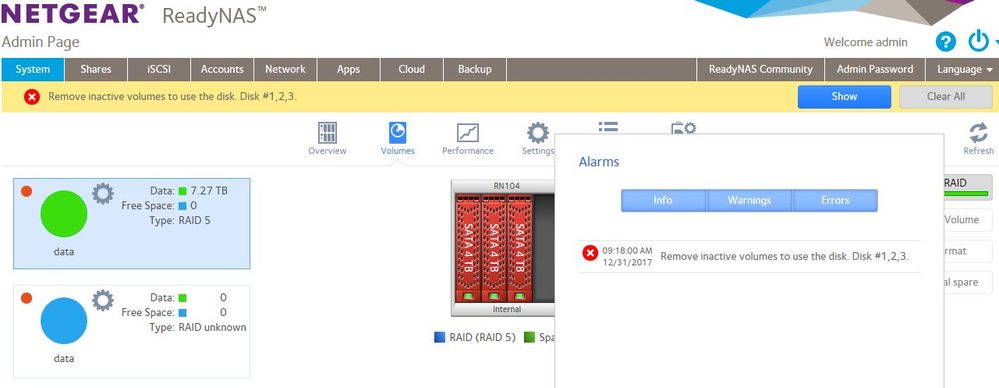Viewport: 999px width, 388px height.
Task: Open gear menu for RAID 5 data volume
Action: pyautogui.click(x=103, y=193)
